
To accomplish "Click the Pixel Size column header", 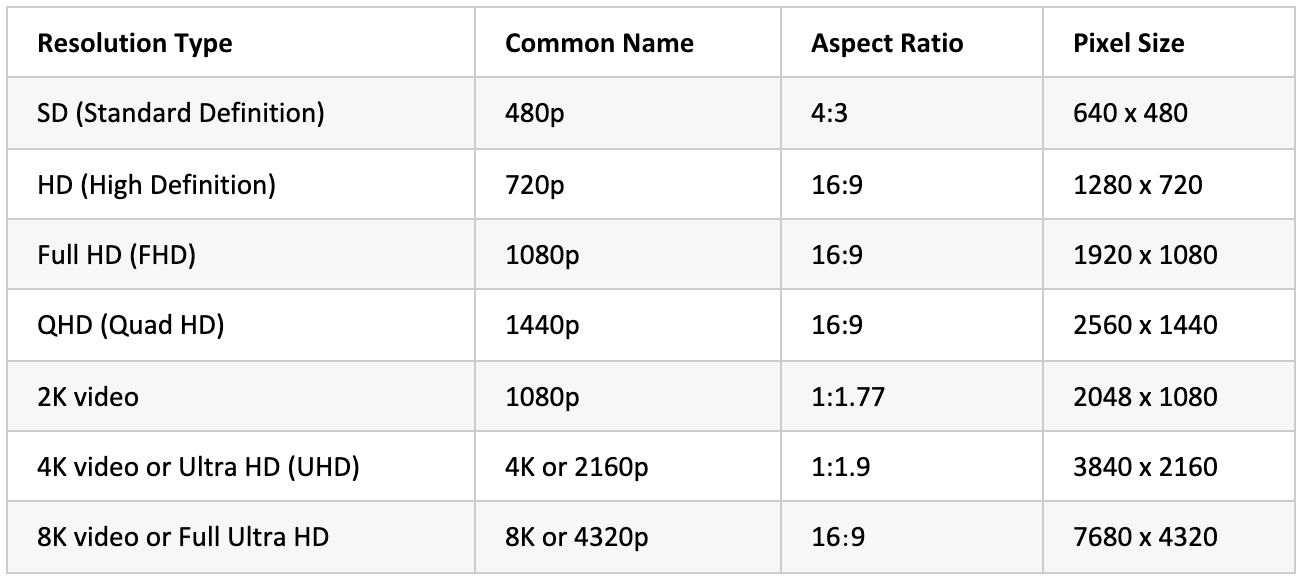I will coord(1128,43).
